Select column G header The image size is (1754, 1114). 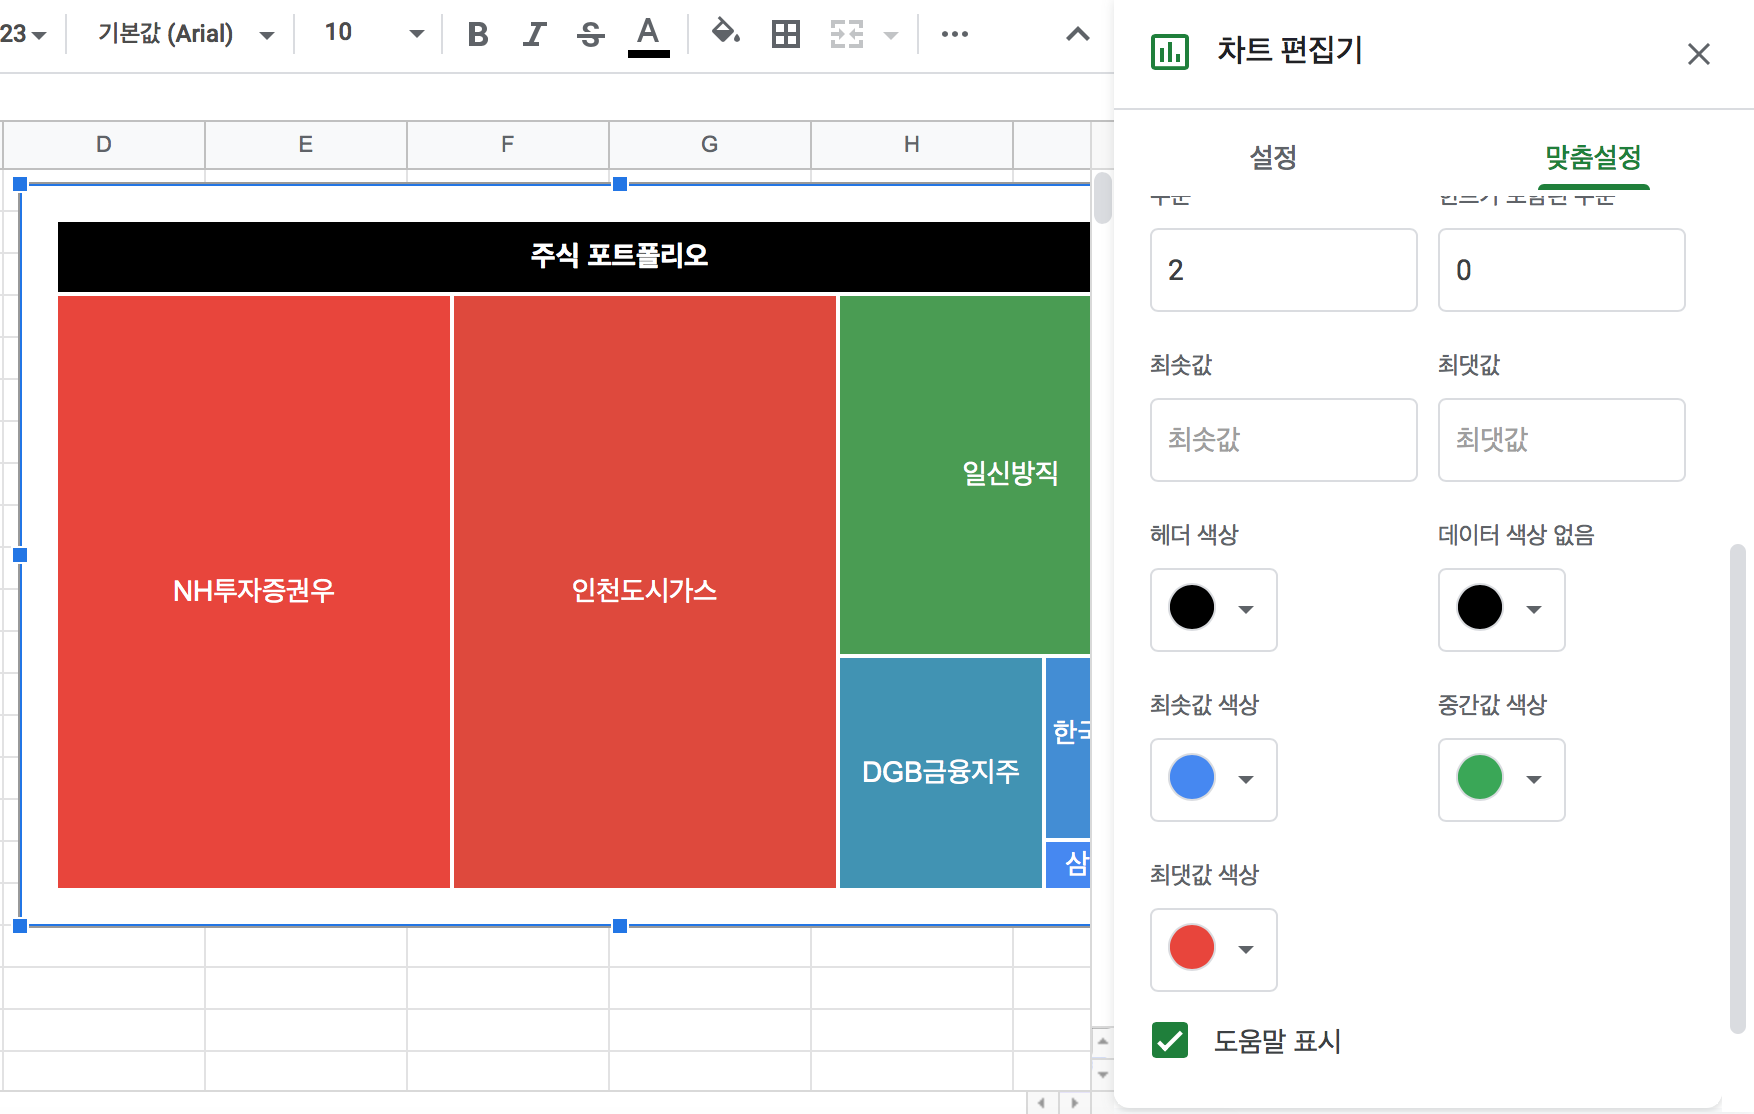pos(710,144)
